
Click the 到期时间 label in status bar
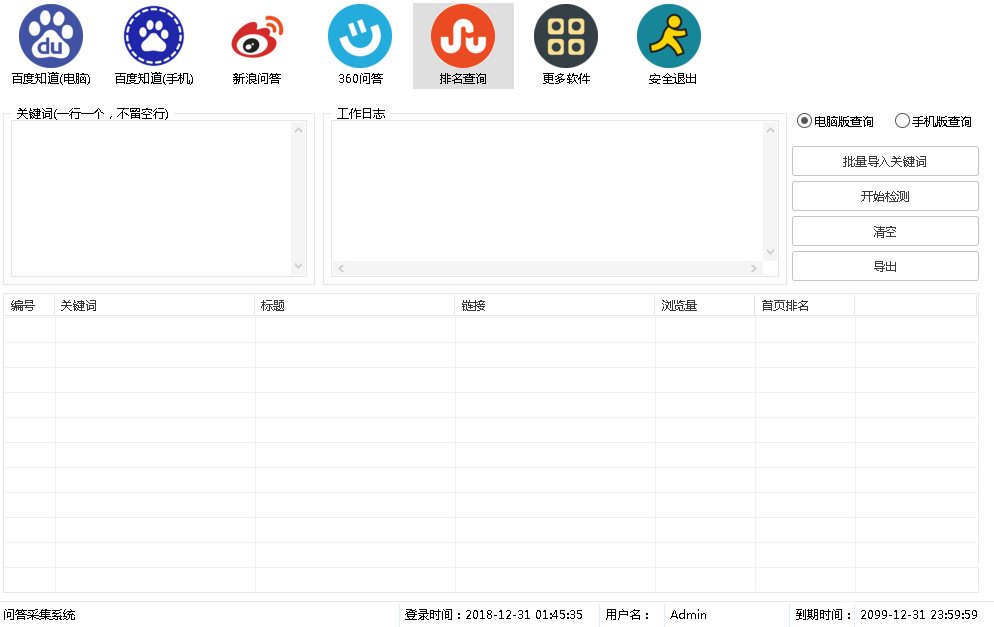[823, 614]
